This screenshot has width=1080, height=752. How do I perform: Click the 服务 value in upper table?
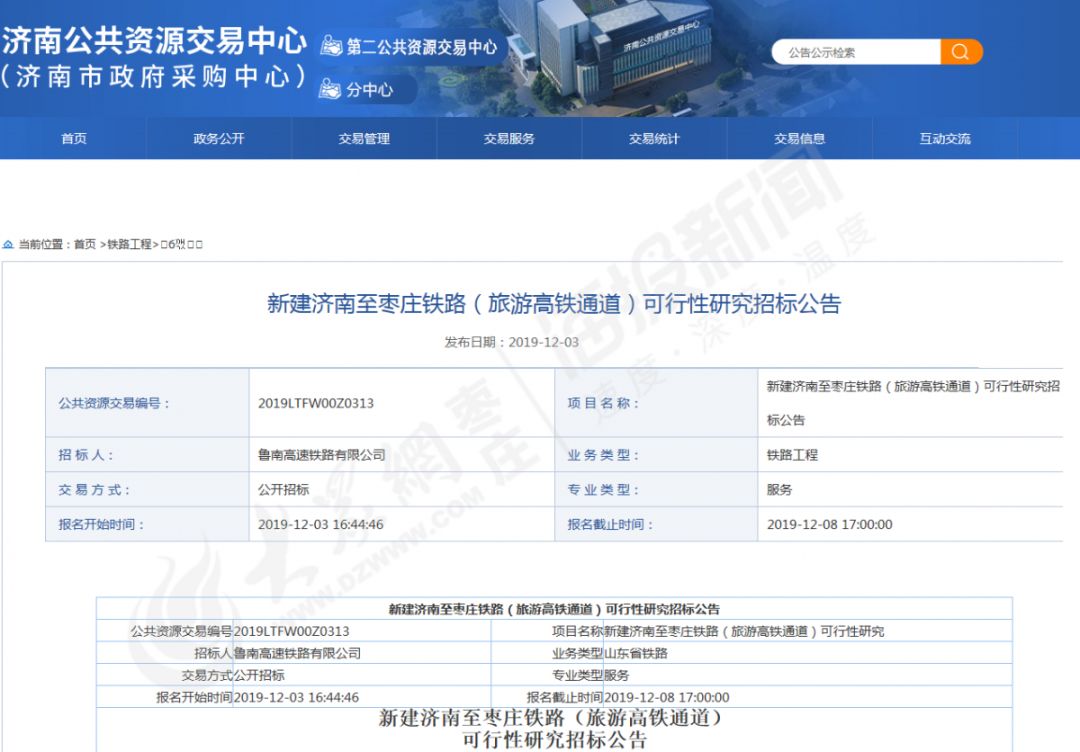pyautogui.click(x=779, y=490)
